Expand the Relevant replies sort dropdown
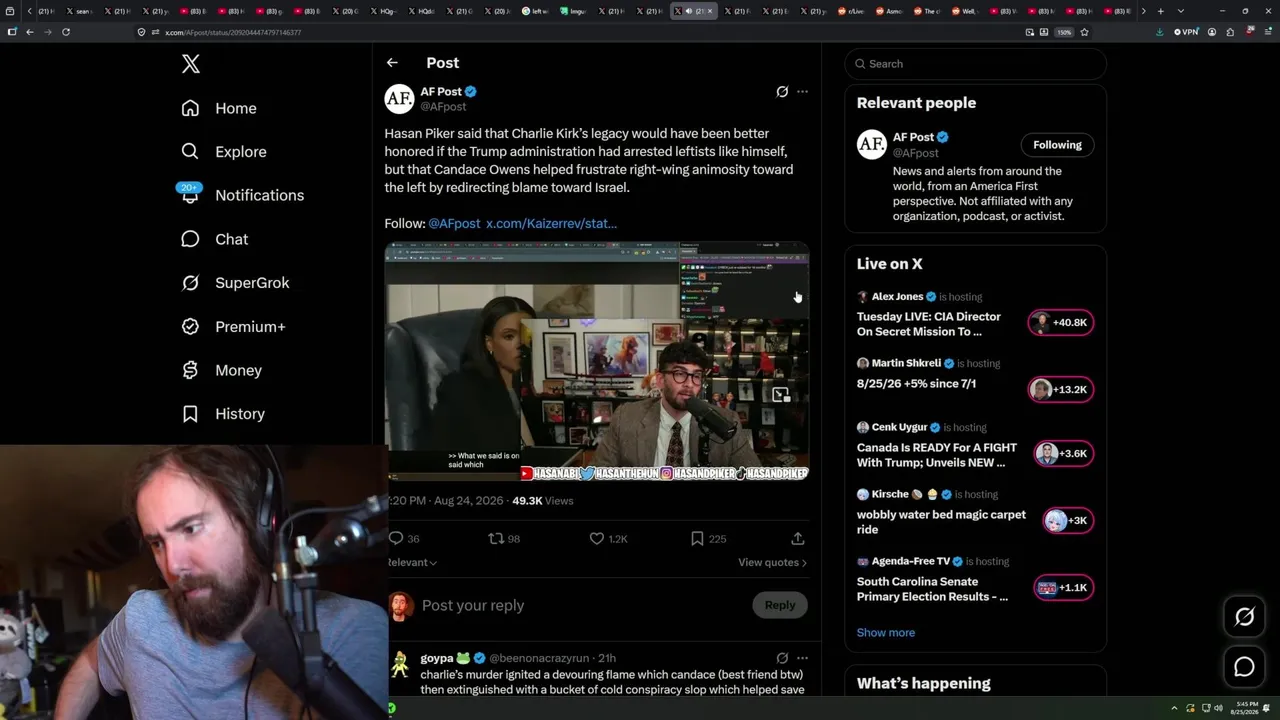Image resolution: width=1280 pixels, height=720 pixels. coord(412,562)
